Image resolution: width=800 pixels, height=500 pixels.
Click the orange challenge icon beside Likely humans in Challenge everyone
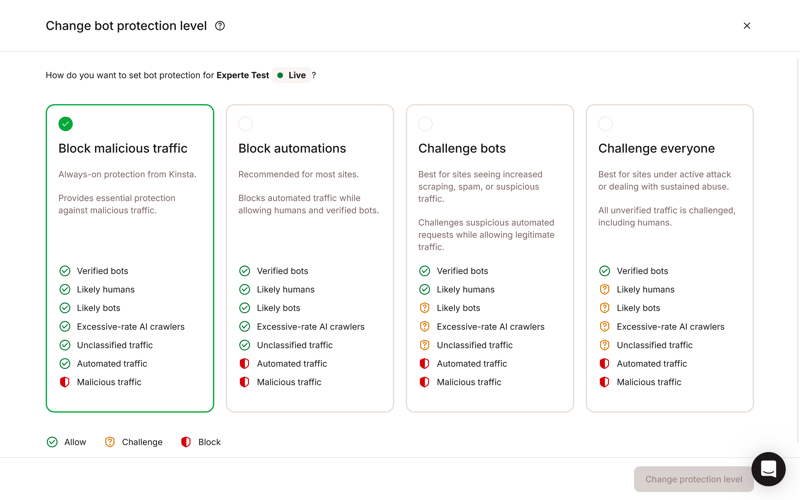point(605,290)
